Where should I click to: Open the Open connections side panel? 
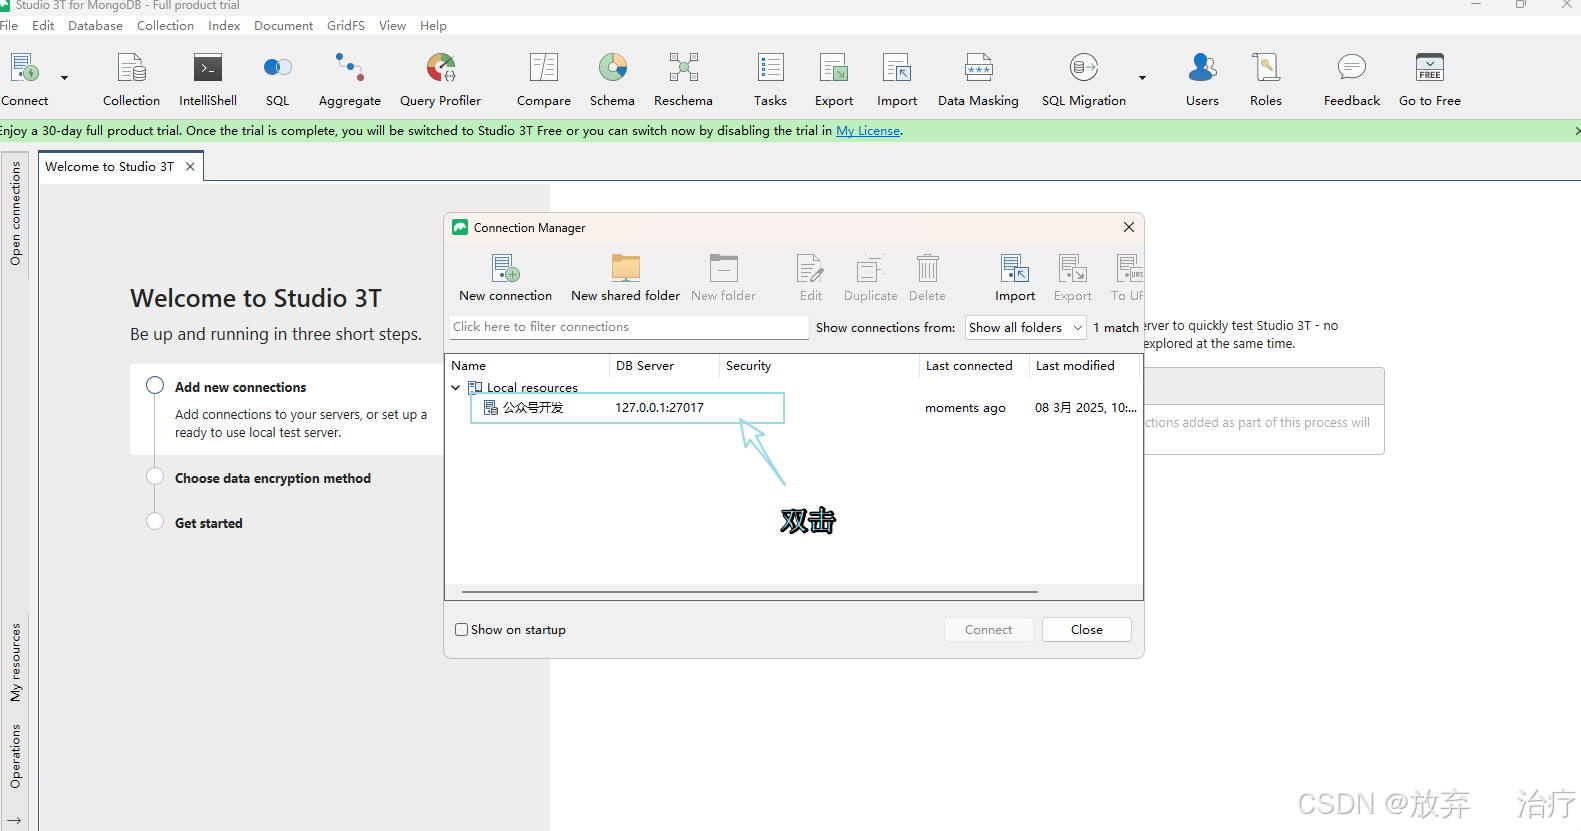(15, 214)
